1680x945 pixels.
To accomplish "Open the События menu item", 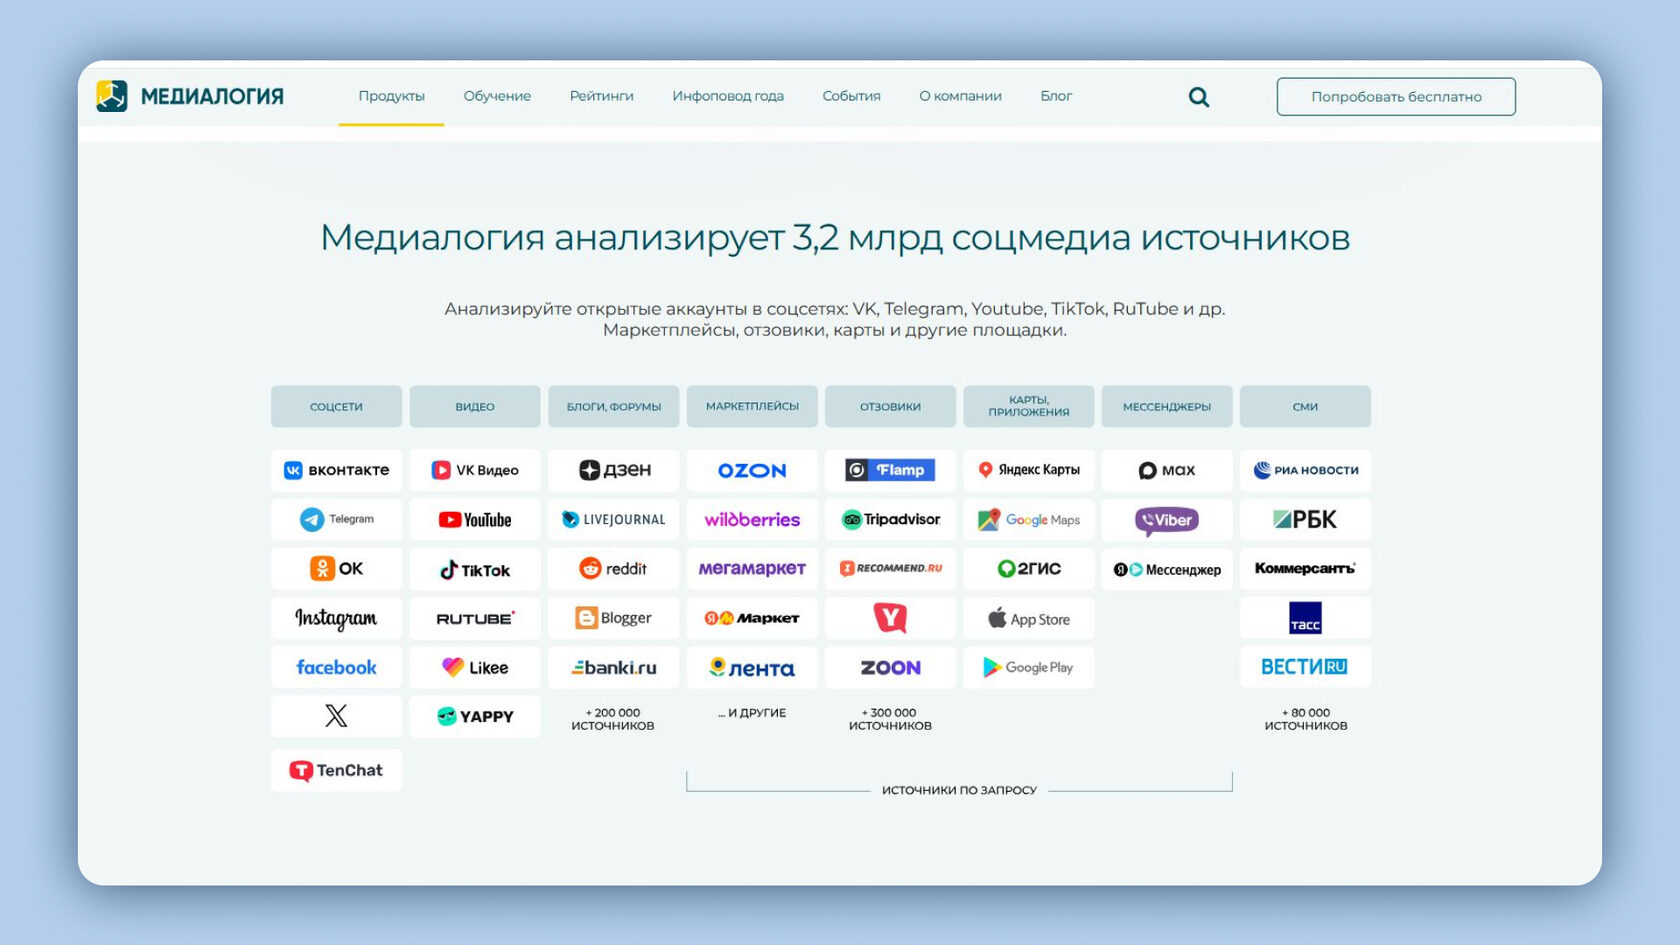I will coord(852,96).
